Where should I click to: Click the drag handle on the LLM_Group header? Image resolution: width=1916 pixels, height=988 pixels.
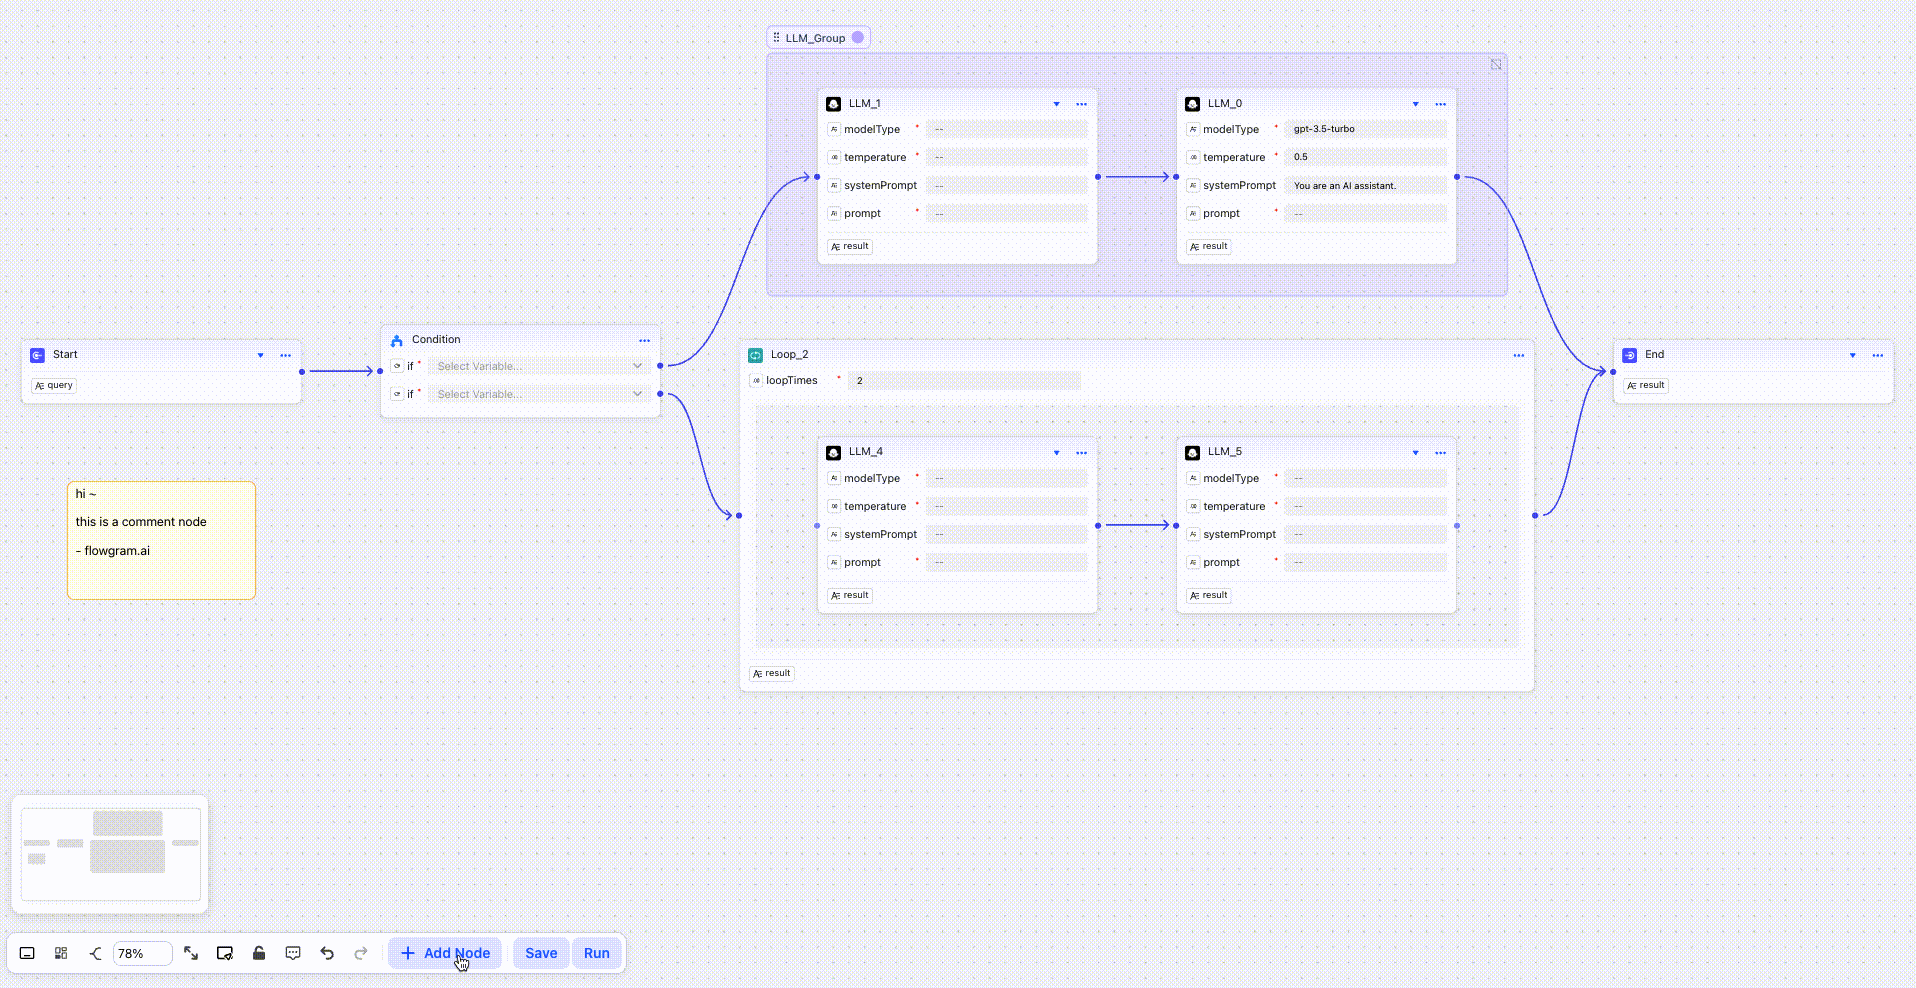[777, 37]
